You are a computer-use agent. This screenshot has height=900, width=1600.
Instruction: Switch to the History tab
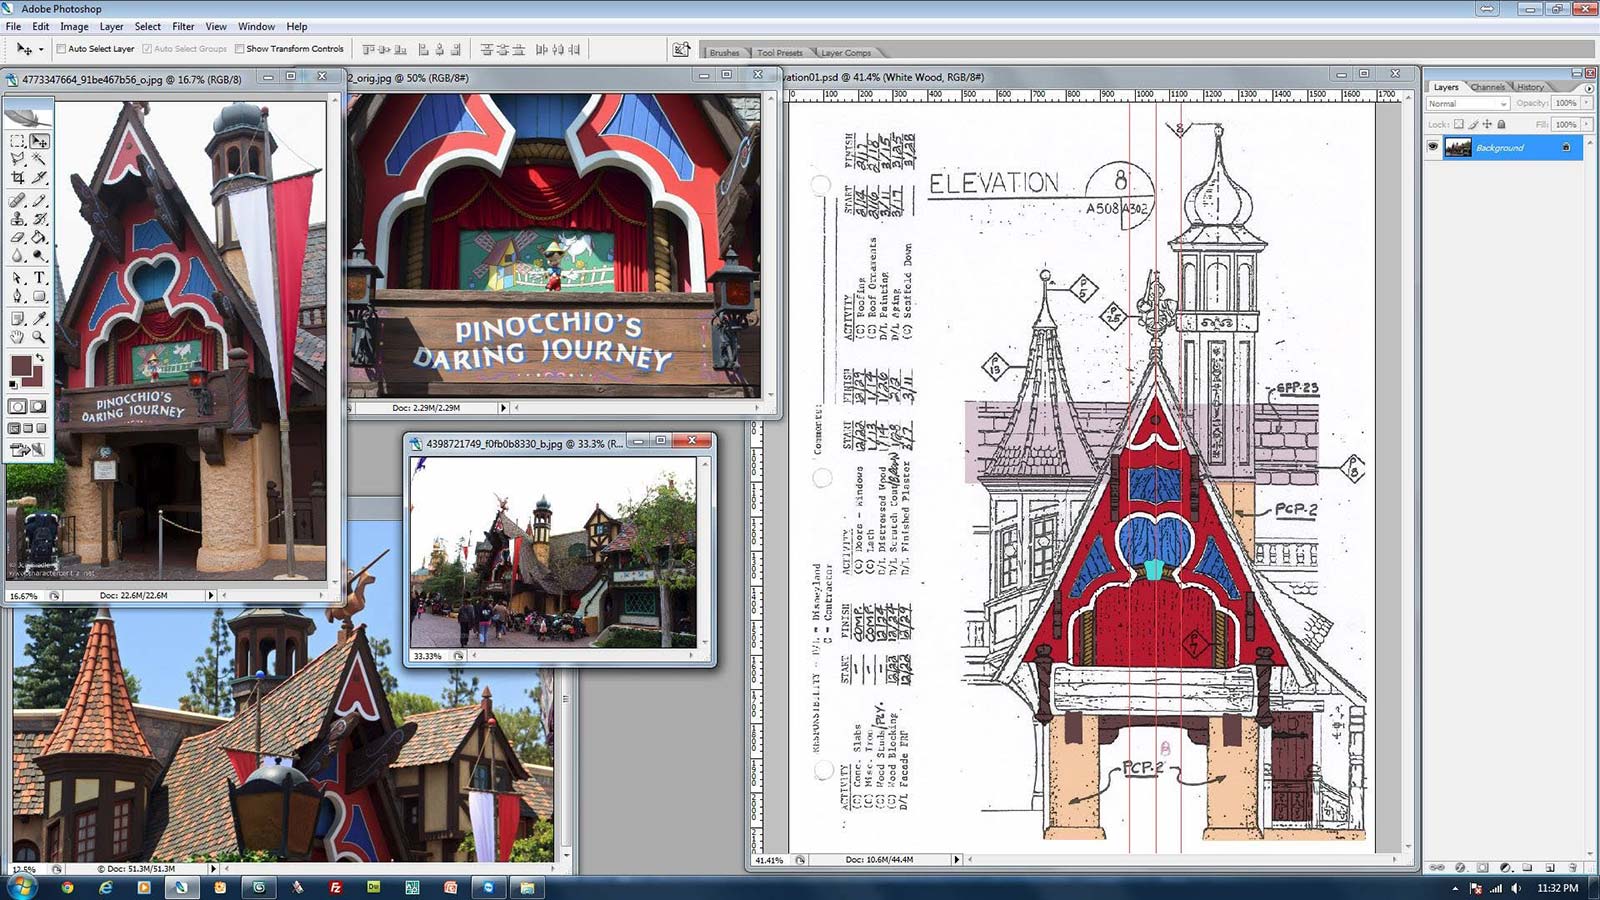[x=1530, y=88]
